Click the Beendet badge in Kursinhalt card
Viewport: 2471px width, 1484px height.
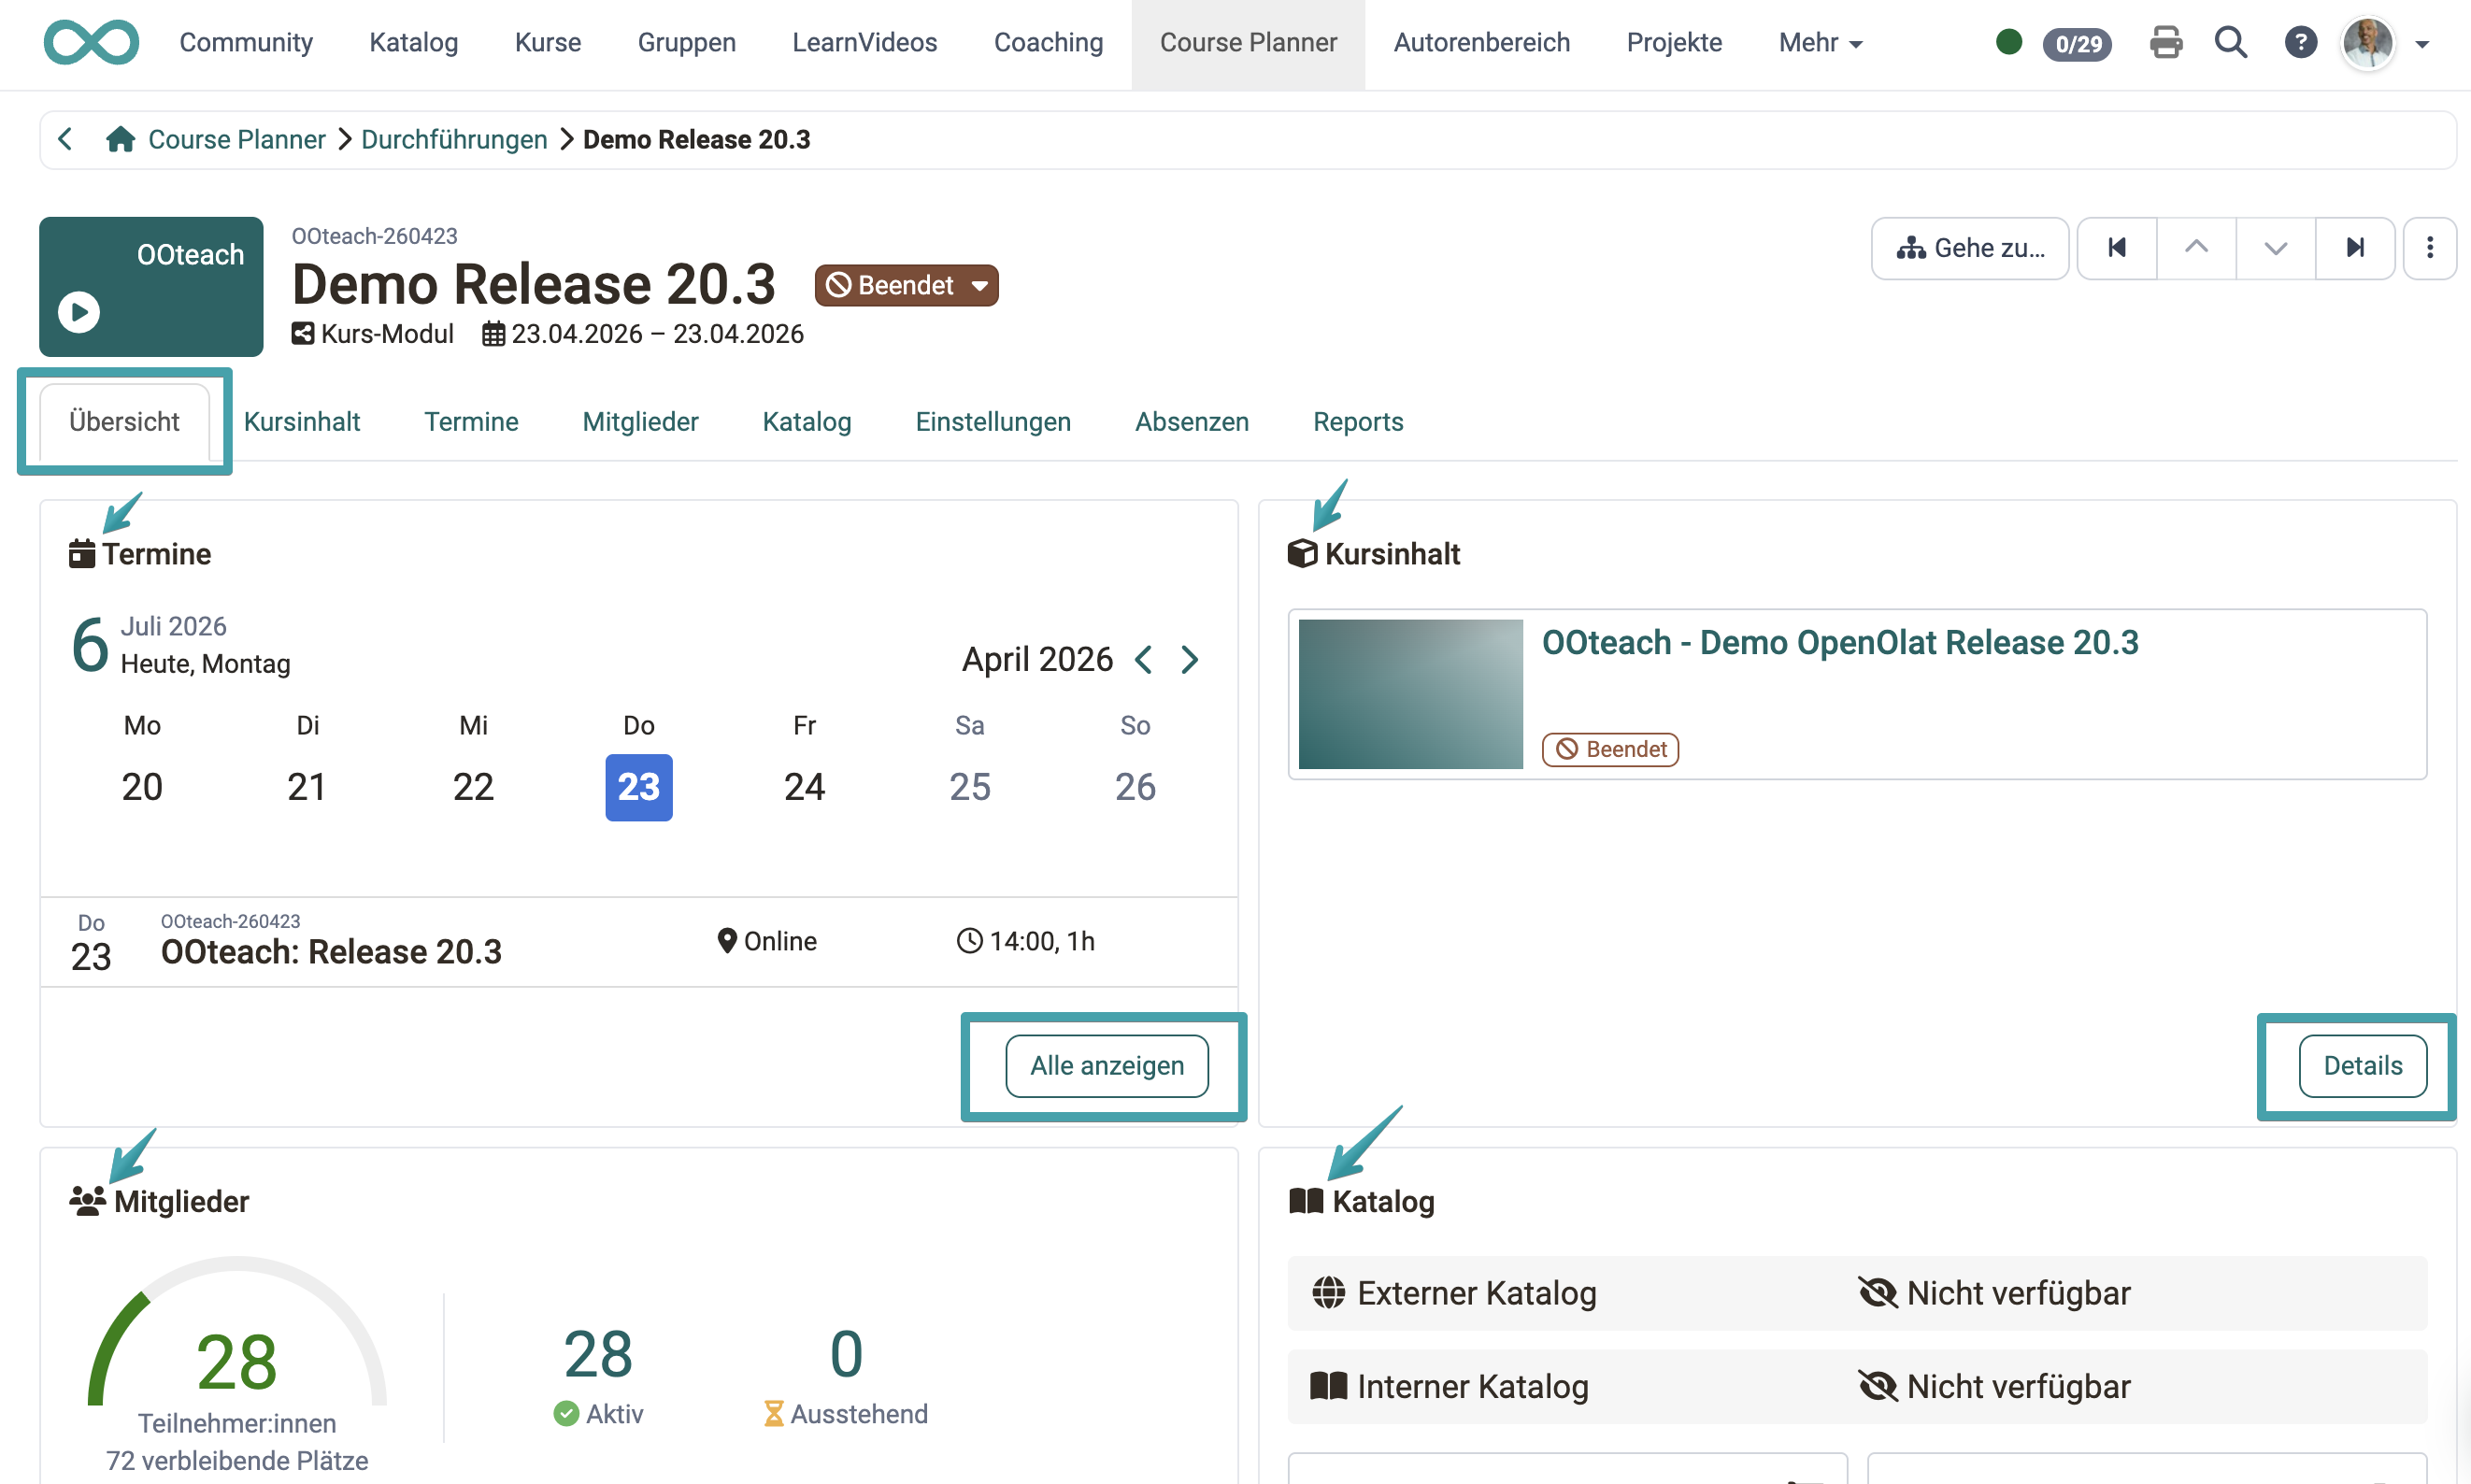(1610, 749)
